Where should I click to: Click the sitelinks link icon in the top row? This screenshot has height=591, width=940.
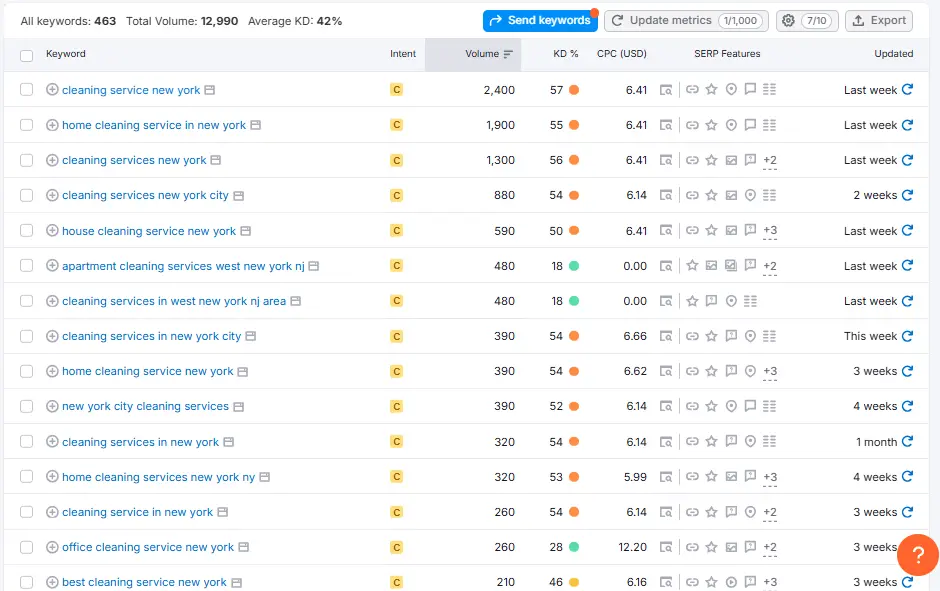[693, 89]
